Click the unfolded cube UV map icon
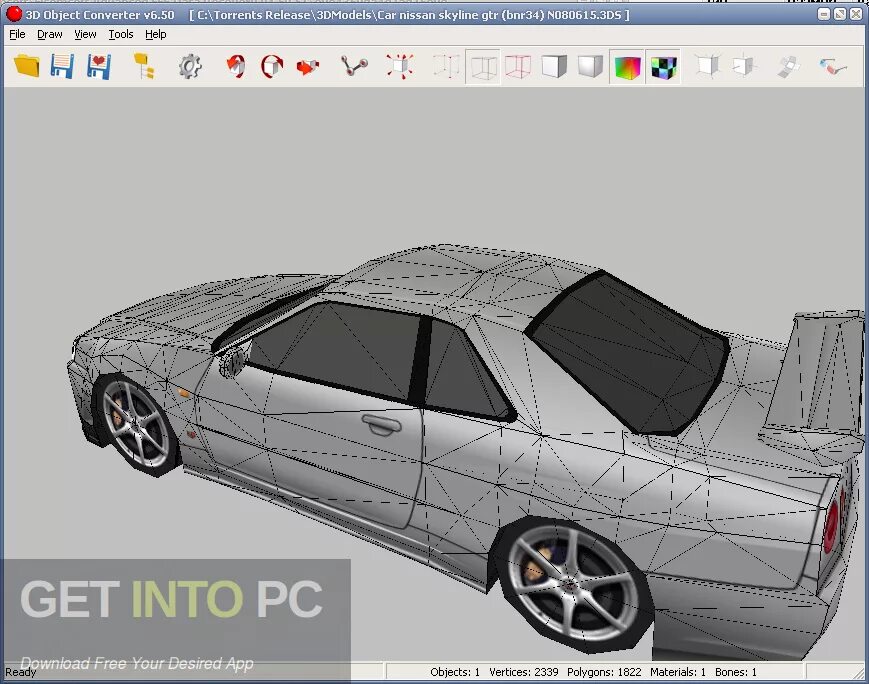869x684 pixels. click(x=788, y=66)
